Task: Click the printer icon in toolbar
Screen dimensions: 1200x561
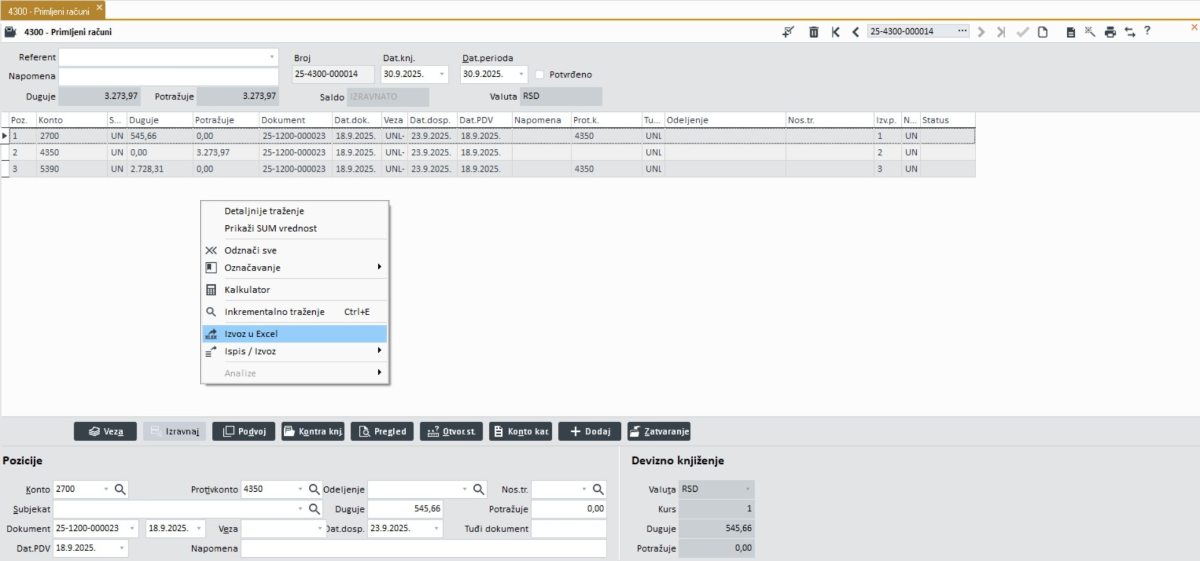Action: 1110,32
